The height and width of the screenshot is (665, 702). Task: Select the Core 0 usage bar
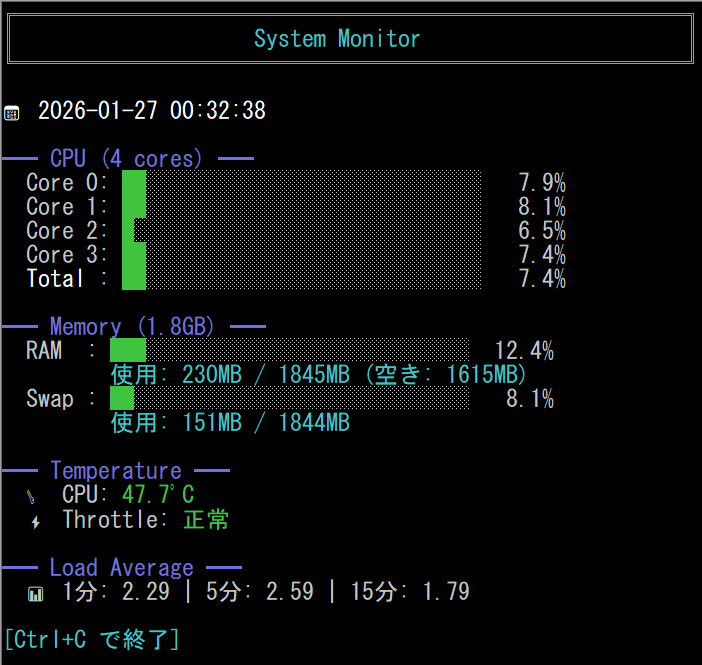coord(302,182)
